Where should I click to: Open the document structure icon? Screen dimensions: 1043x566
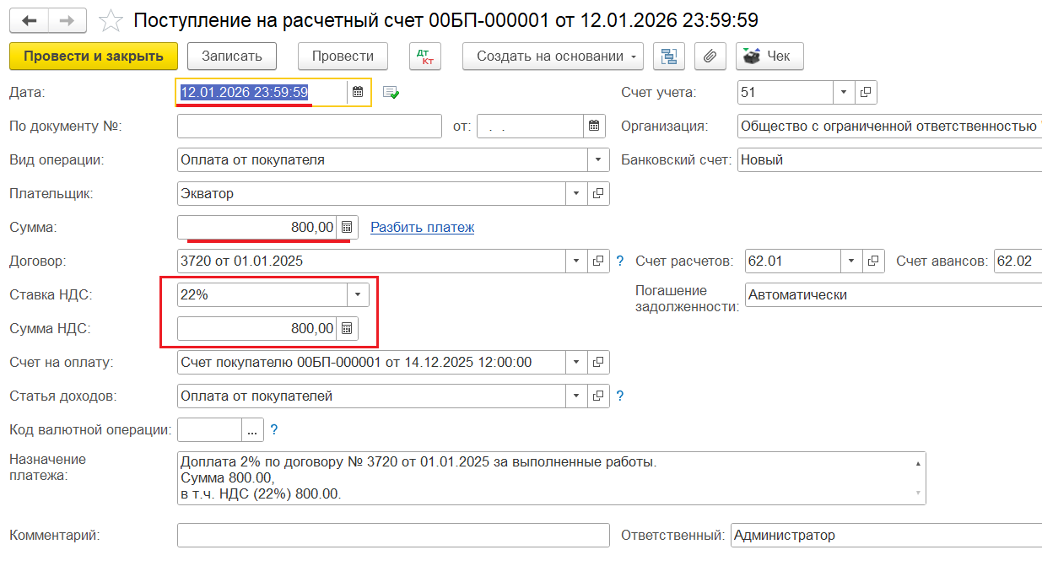tap(668, 57)
